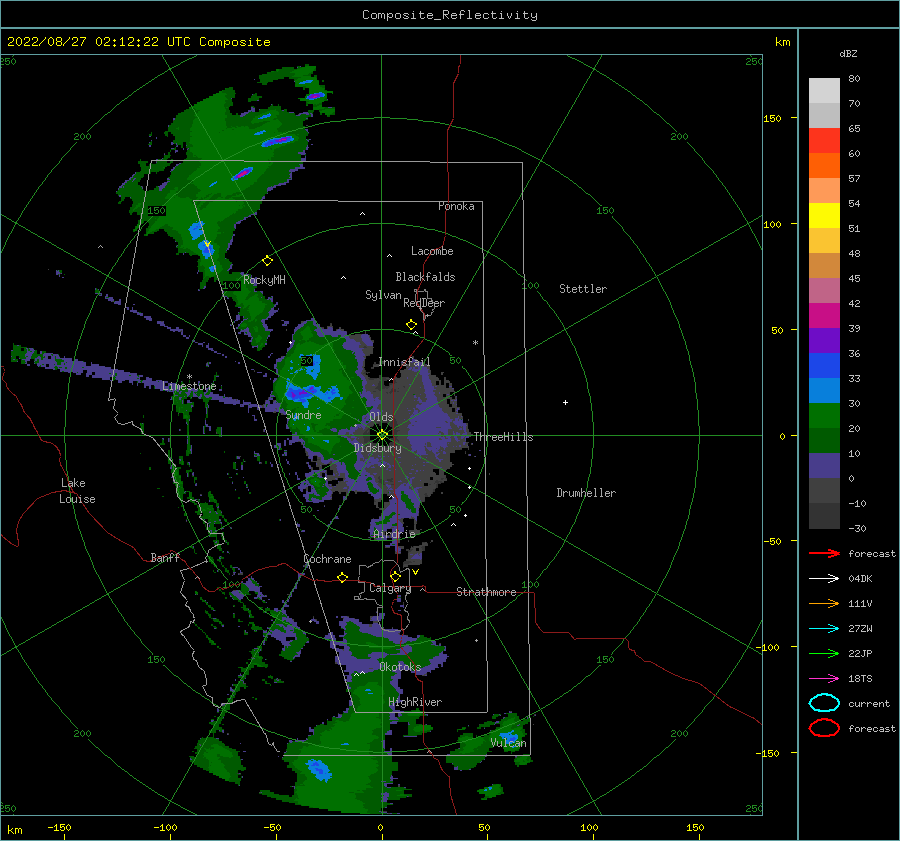Click the blue echo core south of Okotoks region
This screenshot has height=841, width=900.
(317, 768)
